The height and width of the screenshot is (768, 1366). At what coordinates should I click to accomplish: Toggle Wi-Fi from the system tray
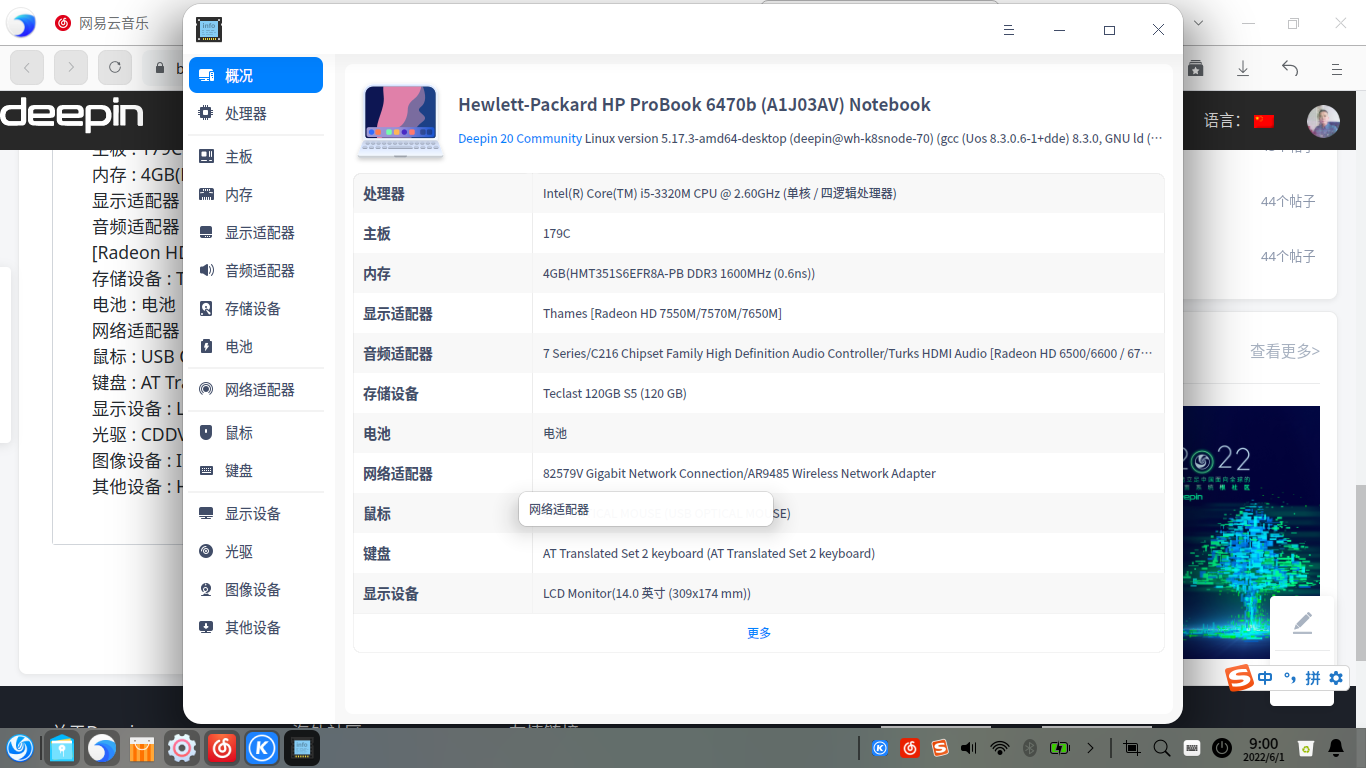click(999, 747)
